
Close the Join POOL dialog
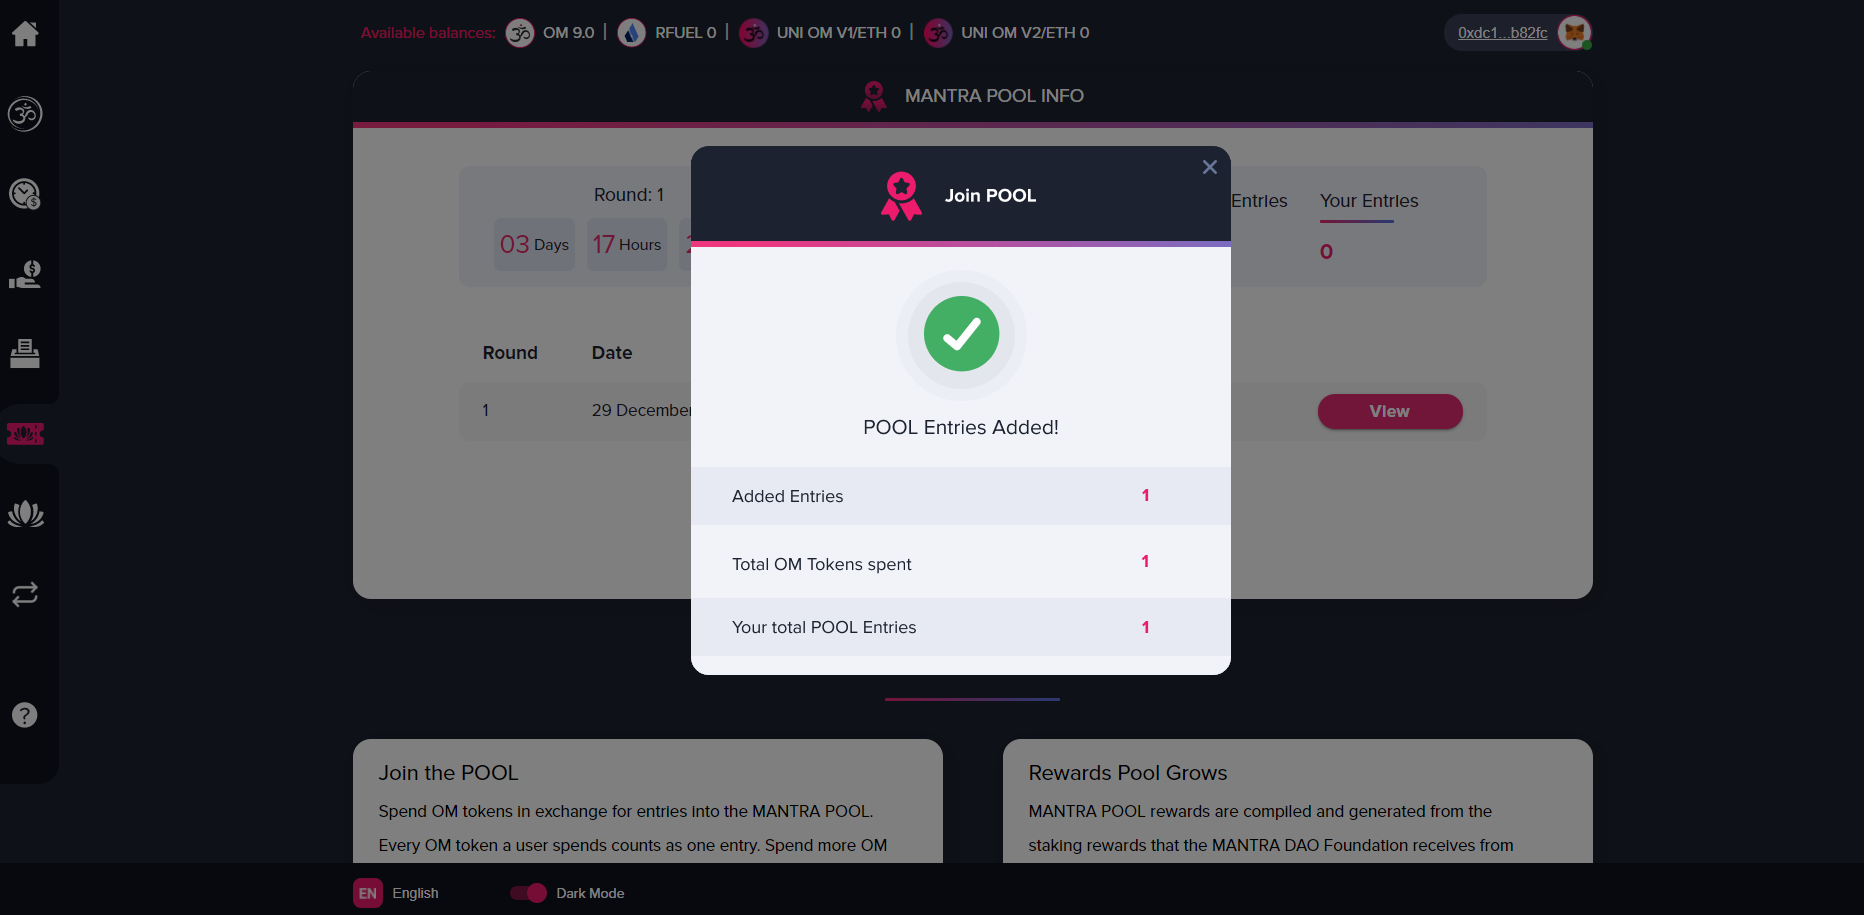(1210, 167)
